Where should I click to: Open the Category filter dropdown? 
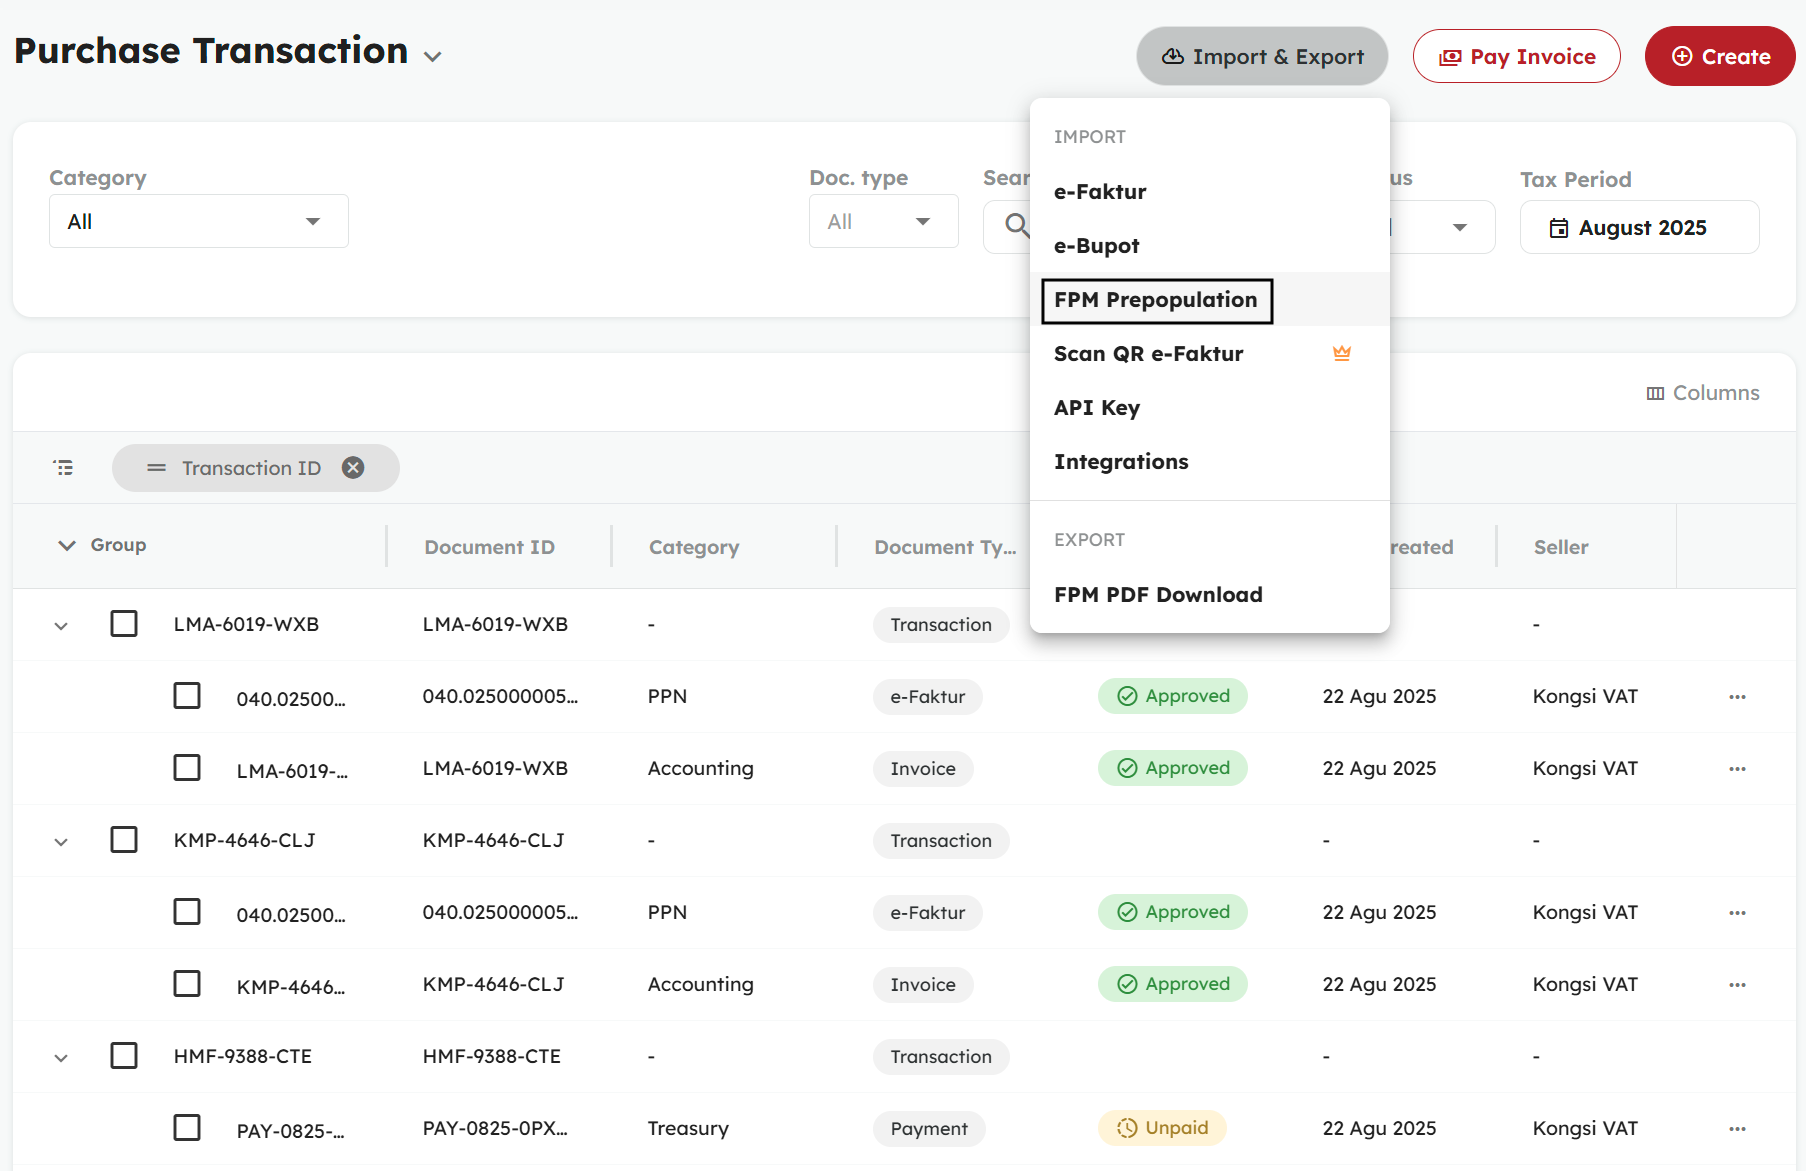(x=198, y=222)
